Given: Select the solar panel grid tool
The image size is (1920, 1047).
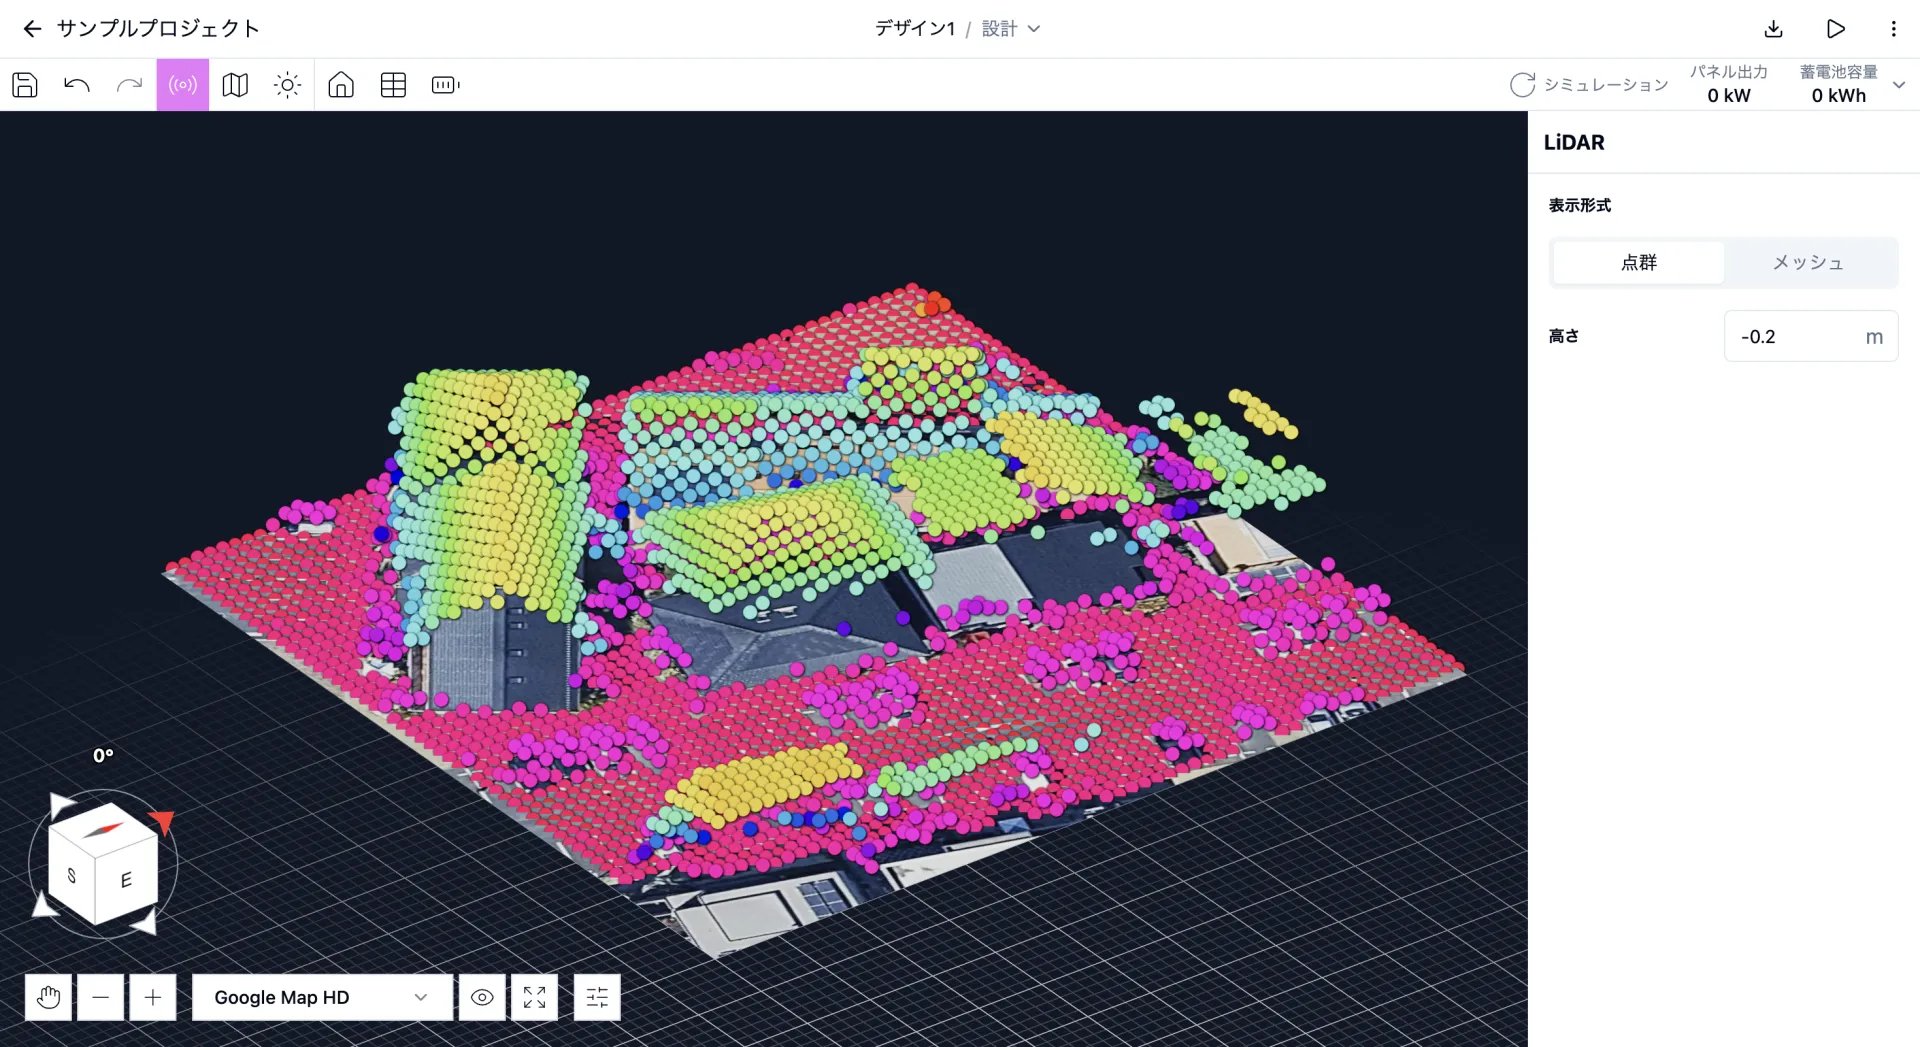Looking at the screenshot, I should click(393, 85).
